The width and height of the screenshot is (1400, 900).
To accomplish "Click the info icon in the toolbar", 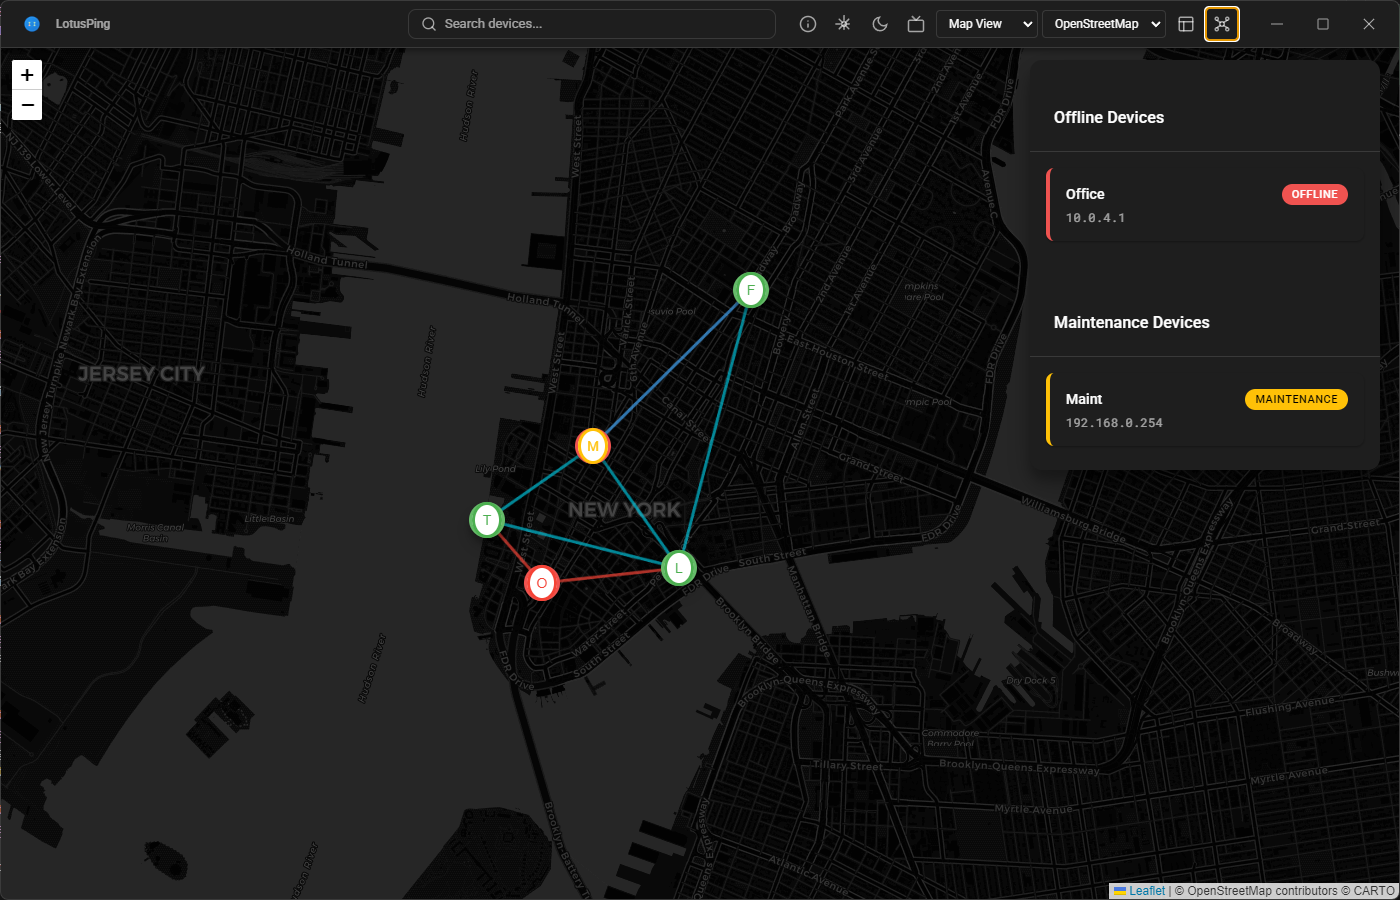I will point(808,24).
